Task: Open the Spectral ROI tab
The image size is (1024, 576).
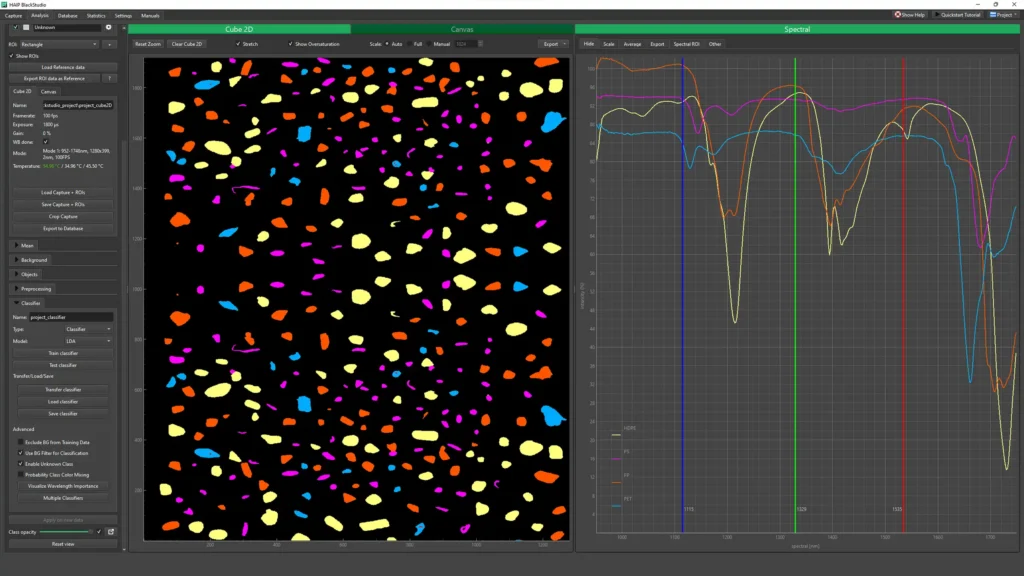Action: coord(686,44)
